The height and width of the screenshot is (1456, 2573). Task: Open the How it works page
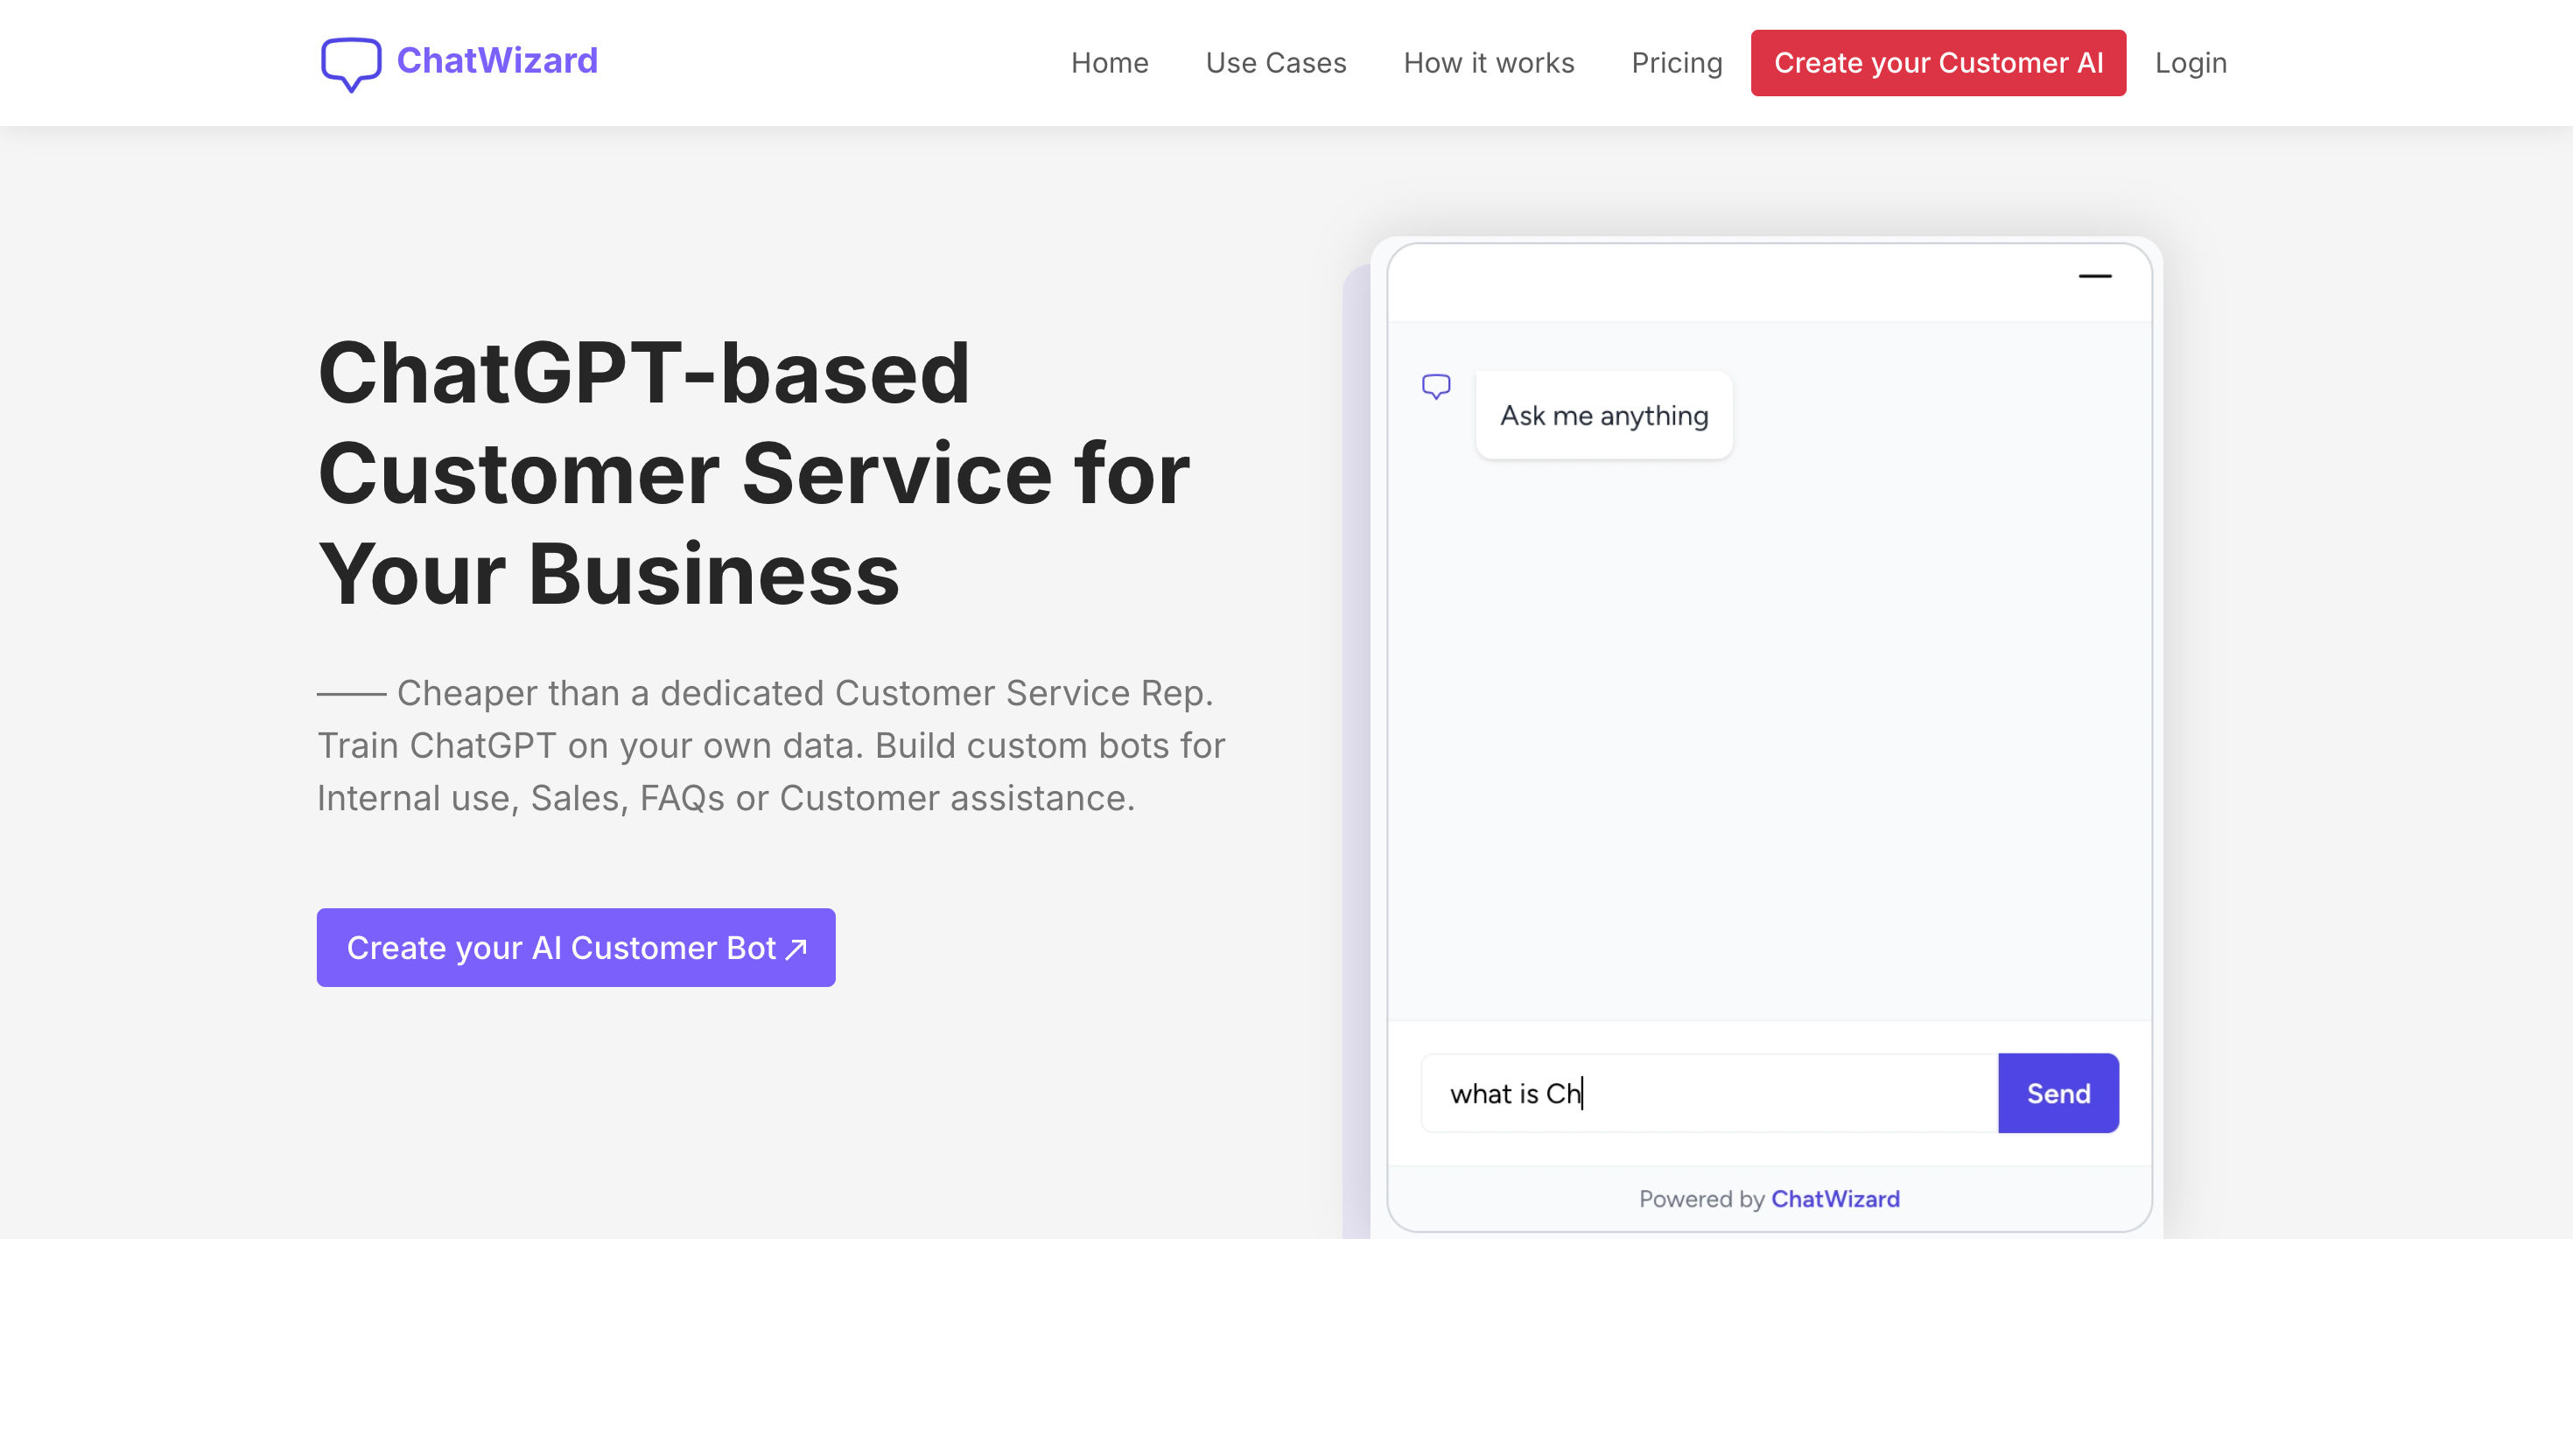[x=1488, y=63]
